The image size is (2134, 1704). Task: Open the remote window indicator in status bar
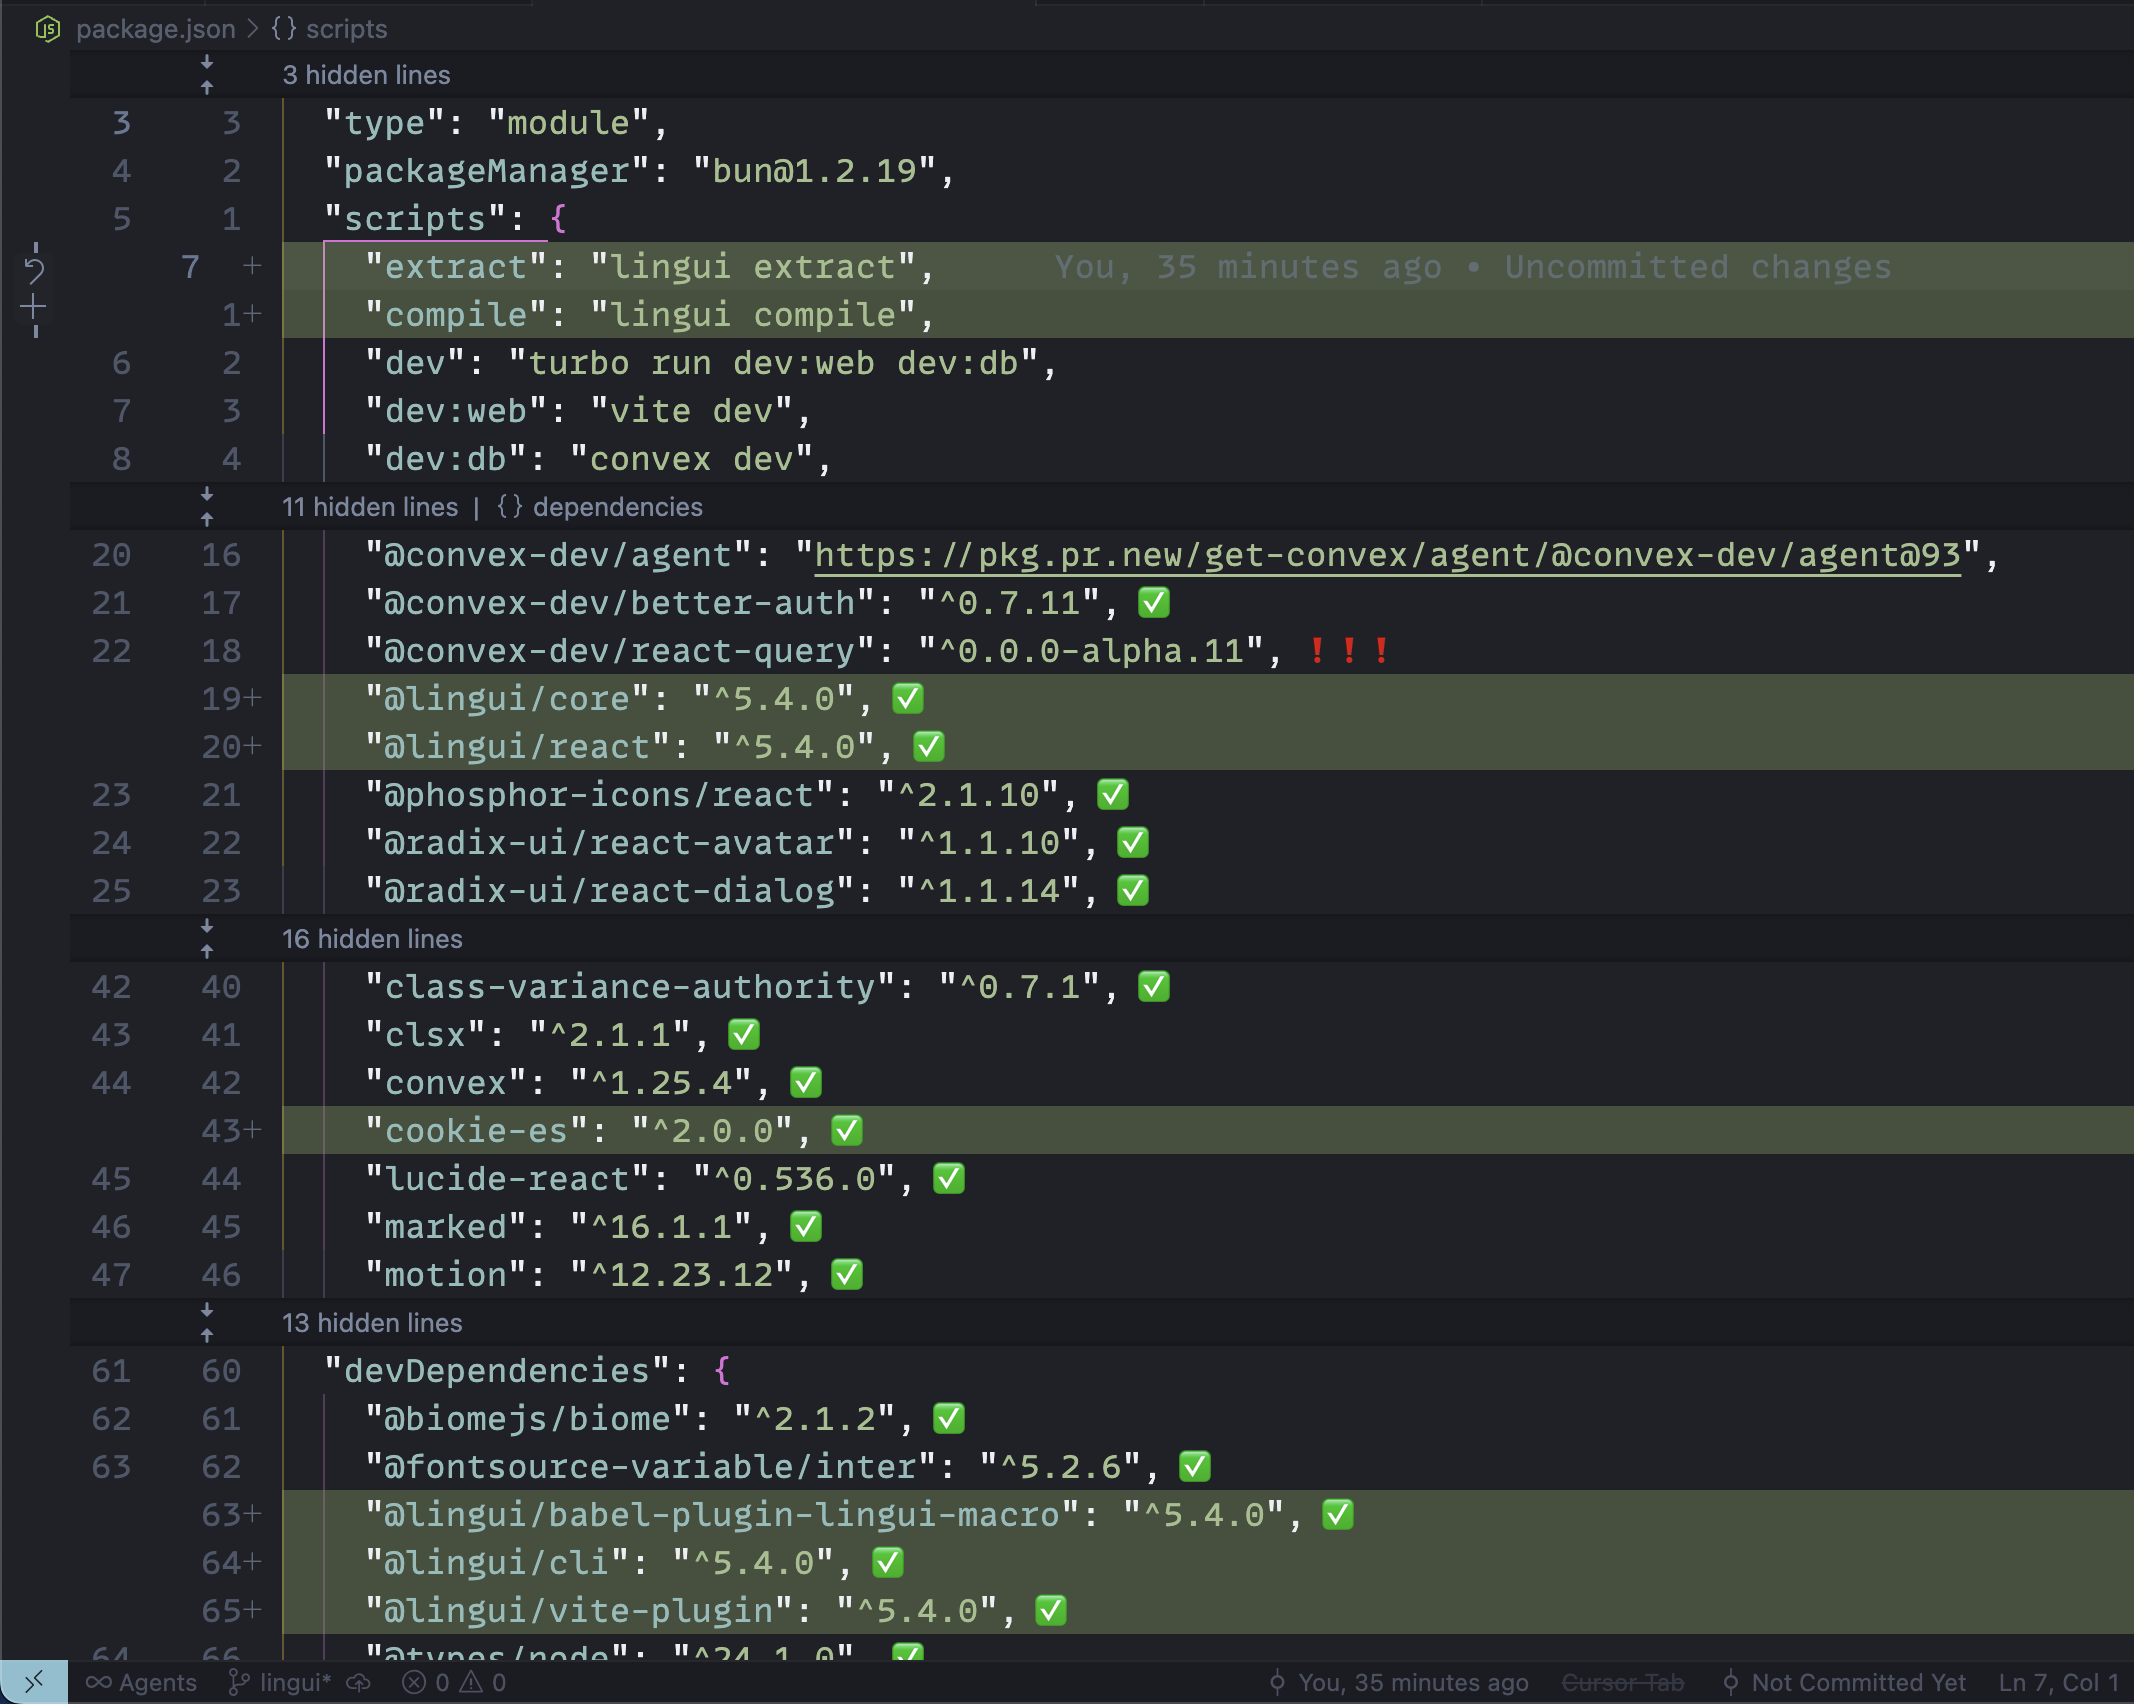[x=34, y=1682]
